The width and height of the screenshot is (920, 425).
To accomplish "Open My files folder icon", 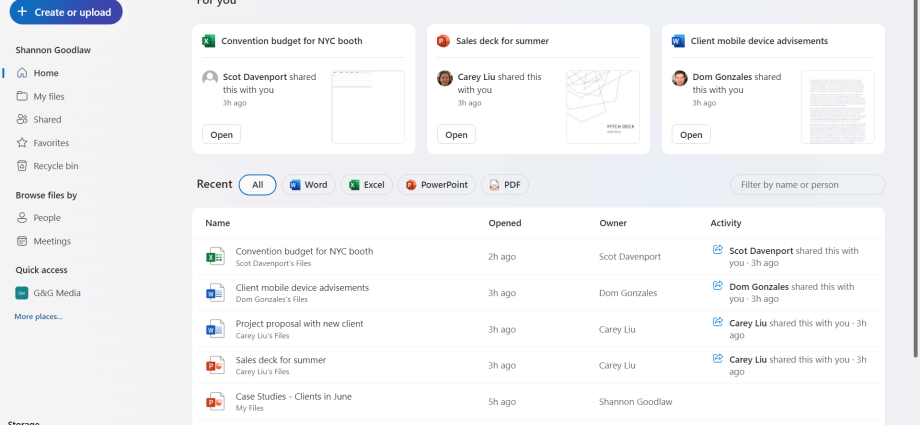I will [x=22, y=96].
